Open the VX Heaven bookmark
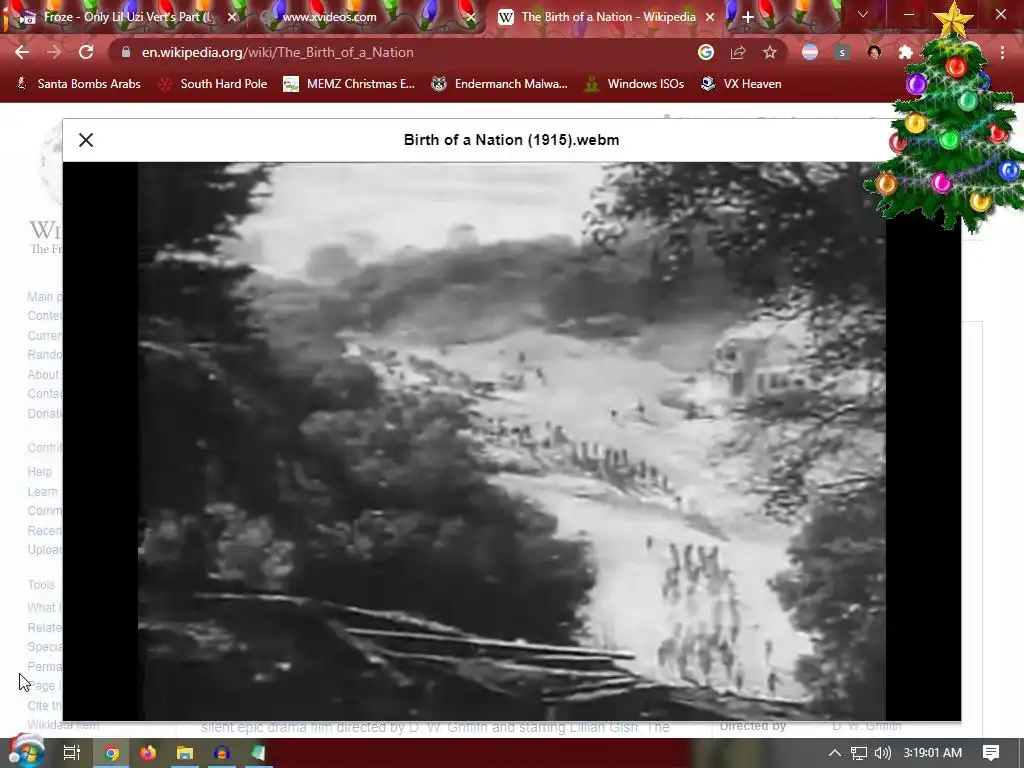The width and height of the screenshot is (1024, 768). tap(741, 84)
